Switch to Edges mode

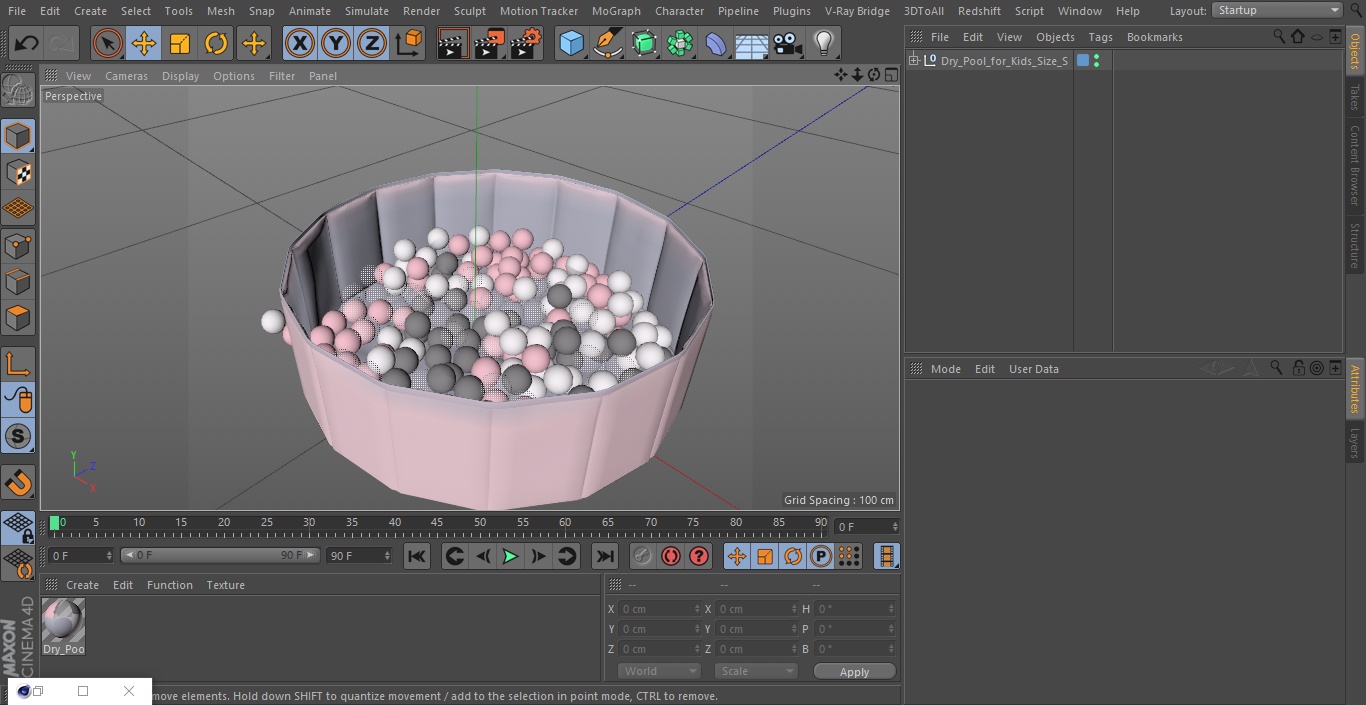tap(18, 282)
